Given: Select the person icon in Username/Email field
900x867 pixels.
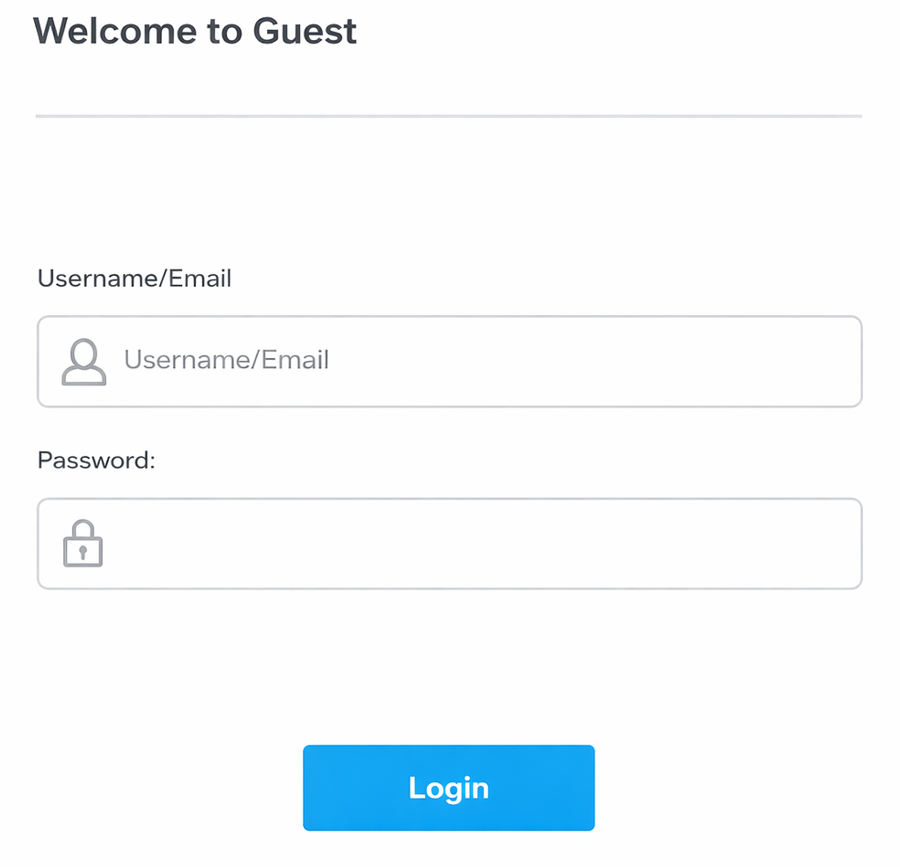Looking at the screenshot, I should click(84, 362).
